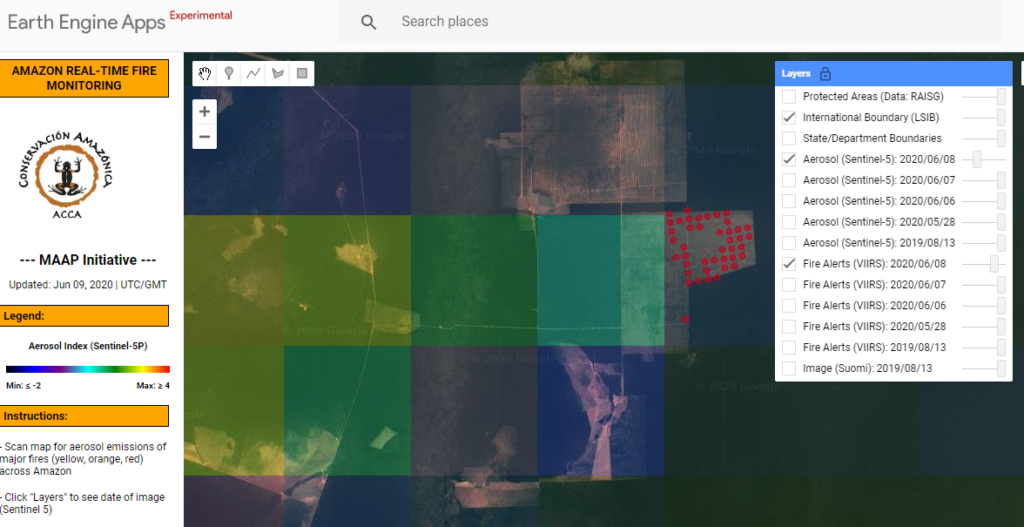Viewport: 1024px width, 527px height.
Task: Click the lock icon beside Layers
Action: point(825,74)
